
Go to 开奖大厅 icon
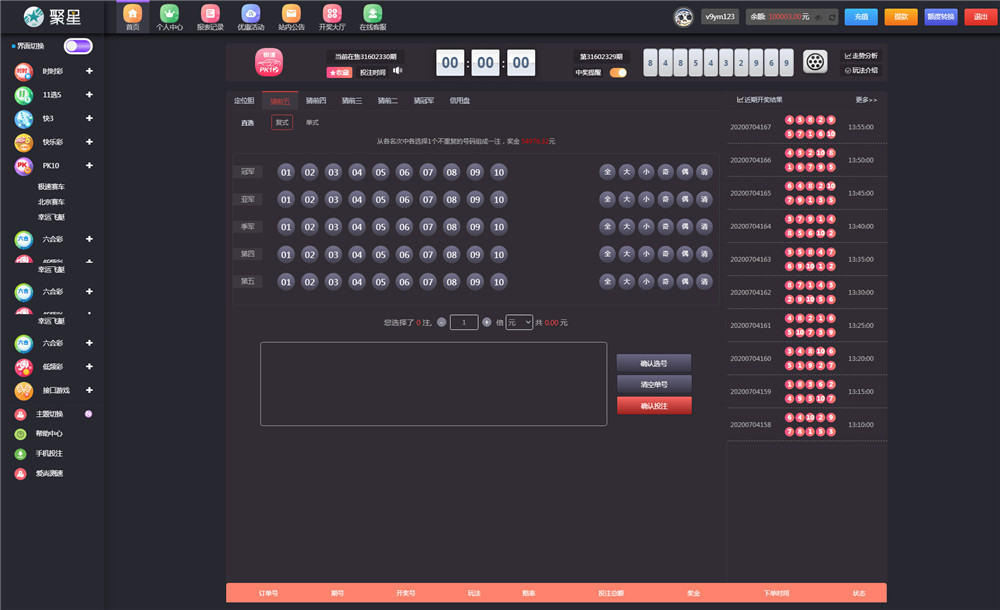pyautogui.click(x=331, y=13)
